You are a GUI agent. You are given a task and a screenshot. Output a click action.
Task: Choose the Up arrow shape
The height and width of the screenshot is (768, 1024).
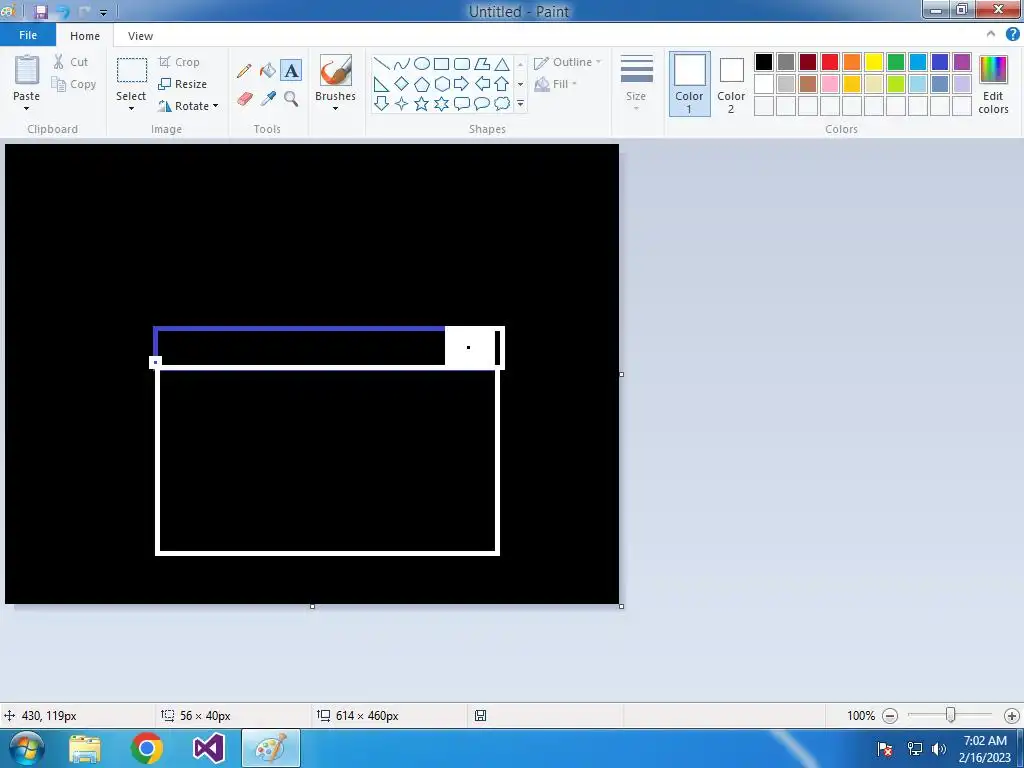point(502,84)
